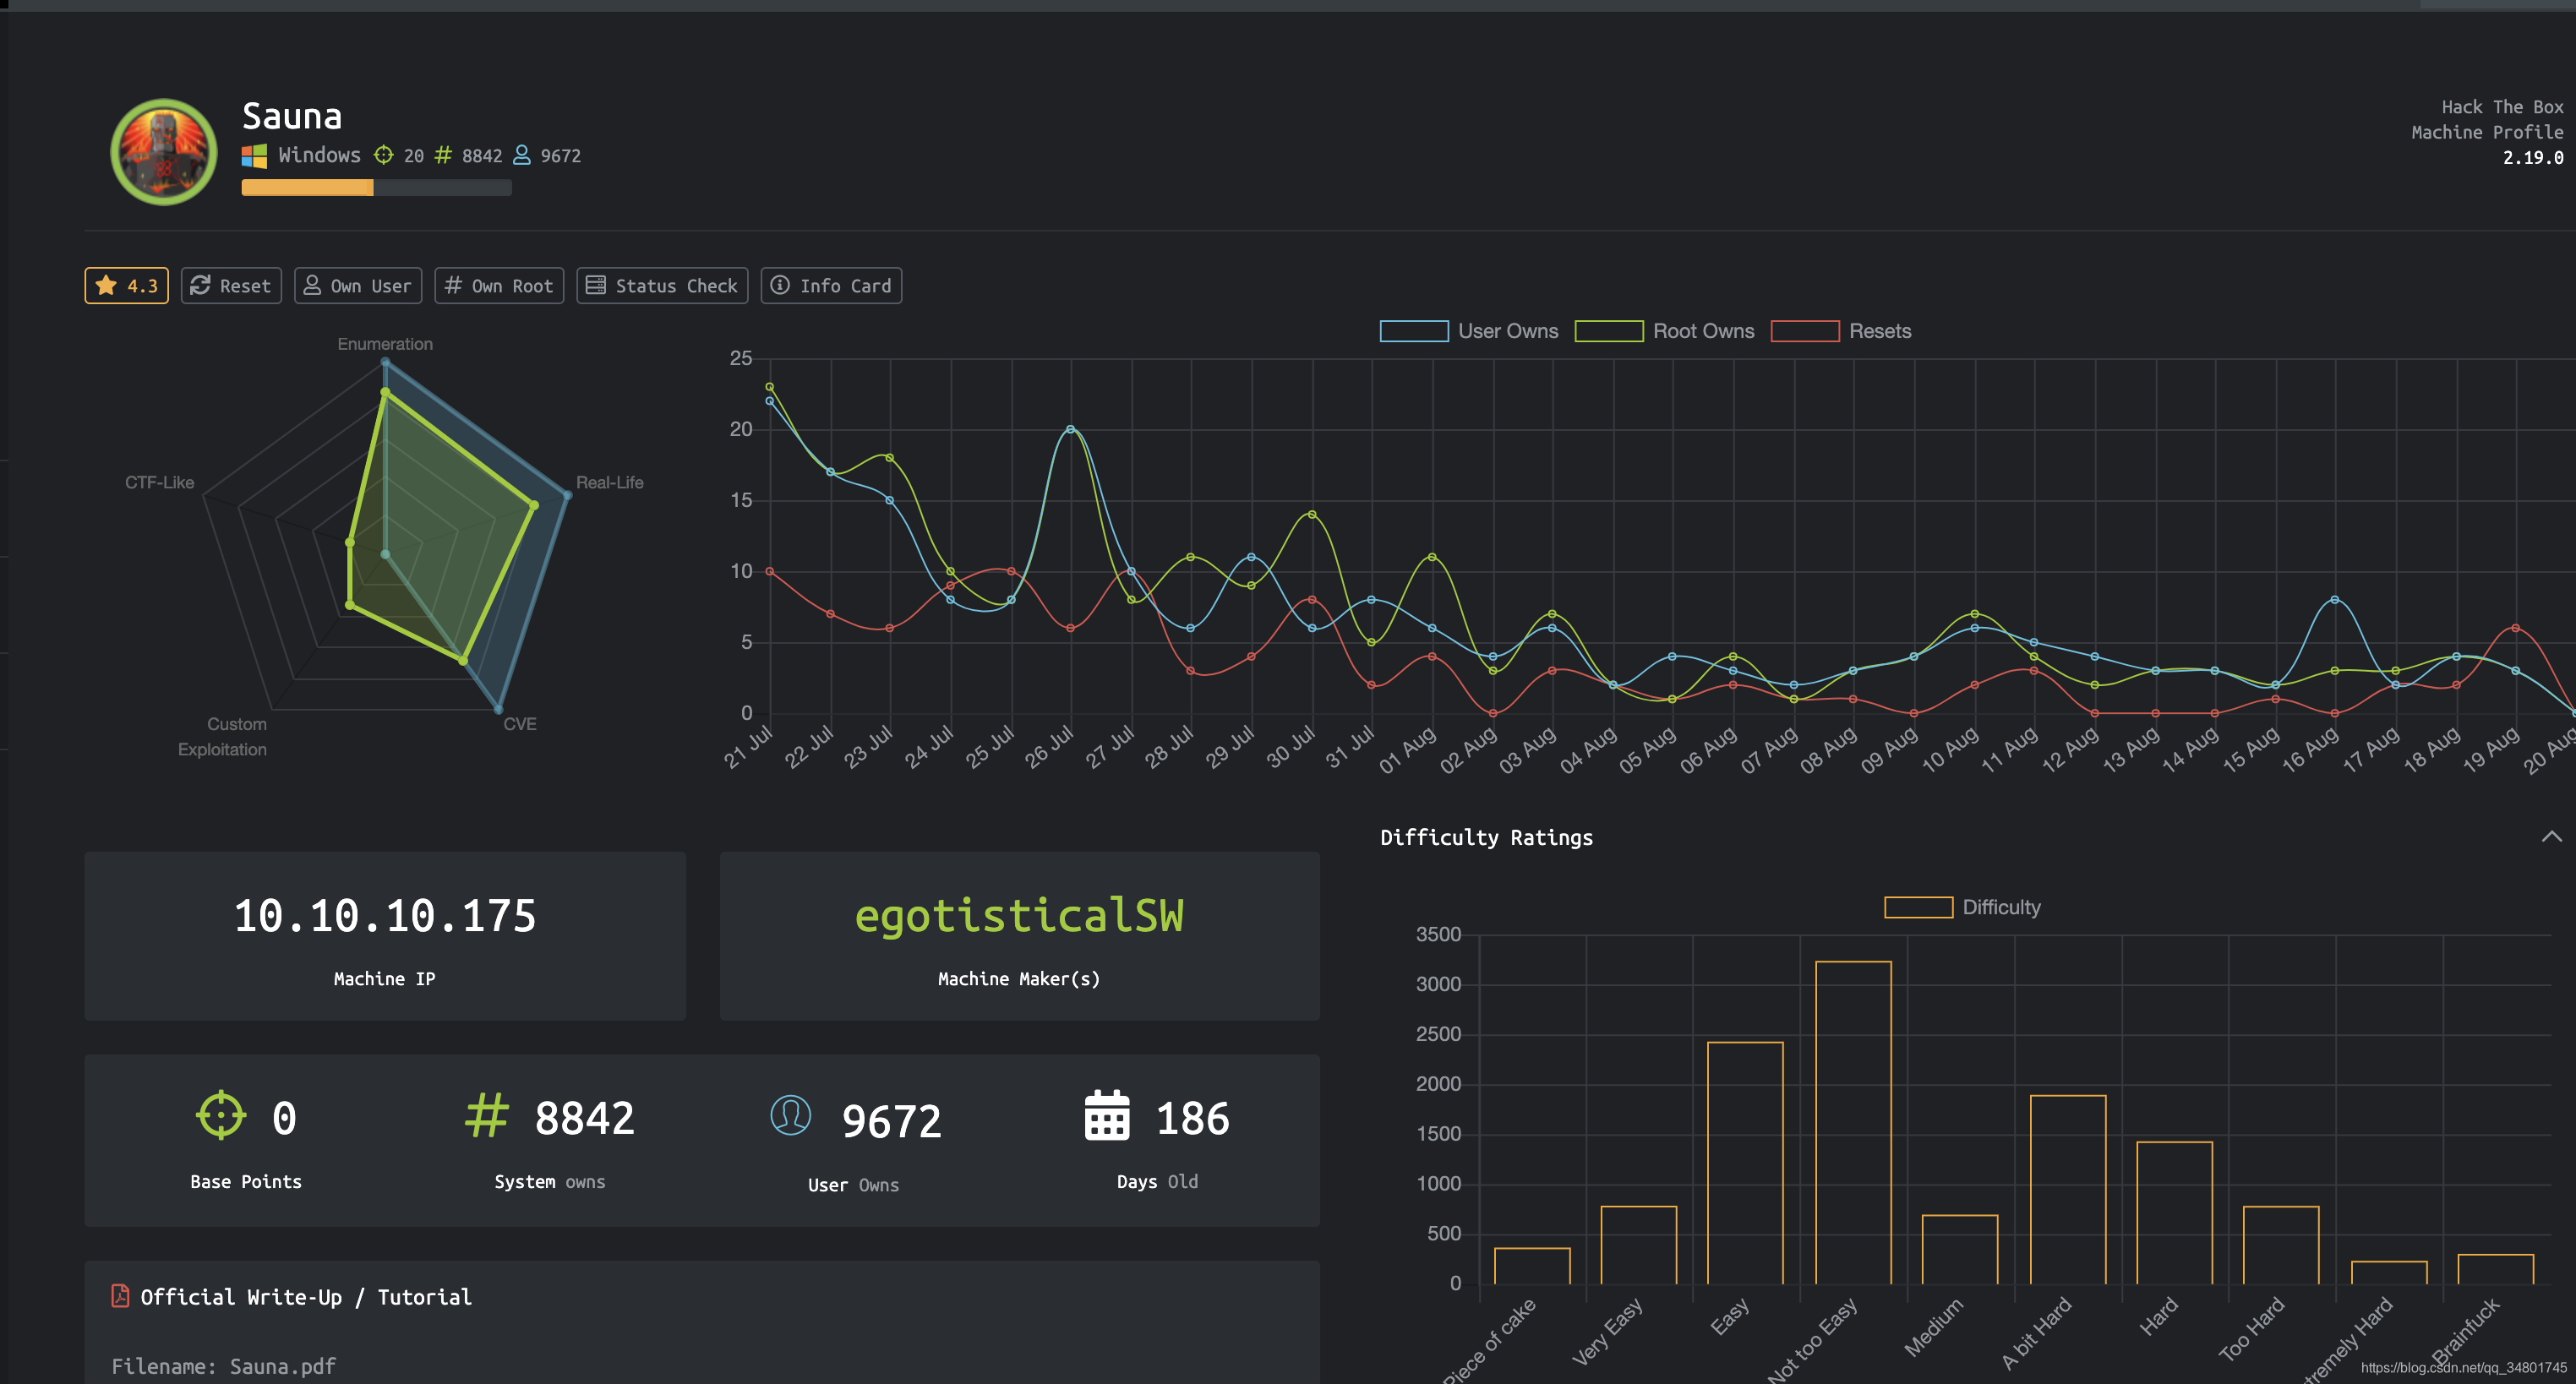Click the Easy difficulty bar
This screenshot has width=2576, height=1384.
click(1745, 1163)
